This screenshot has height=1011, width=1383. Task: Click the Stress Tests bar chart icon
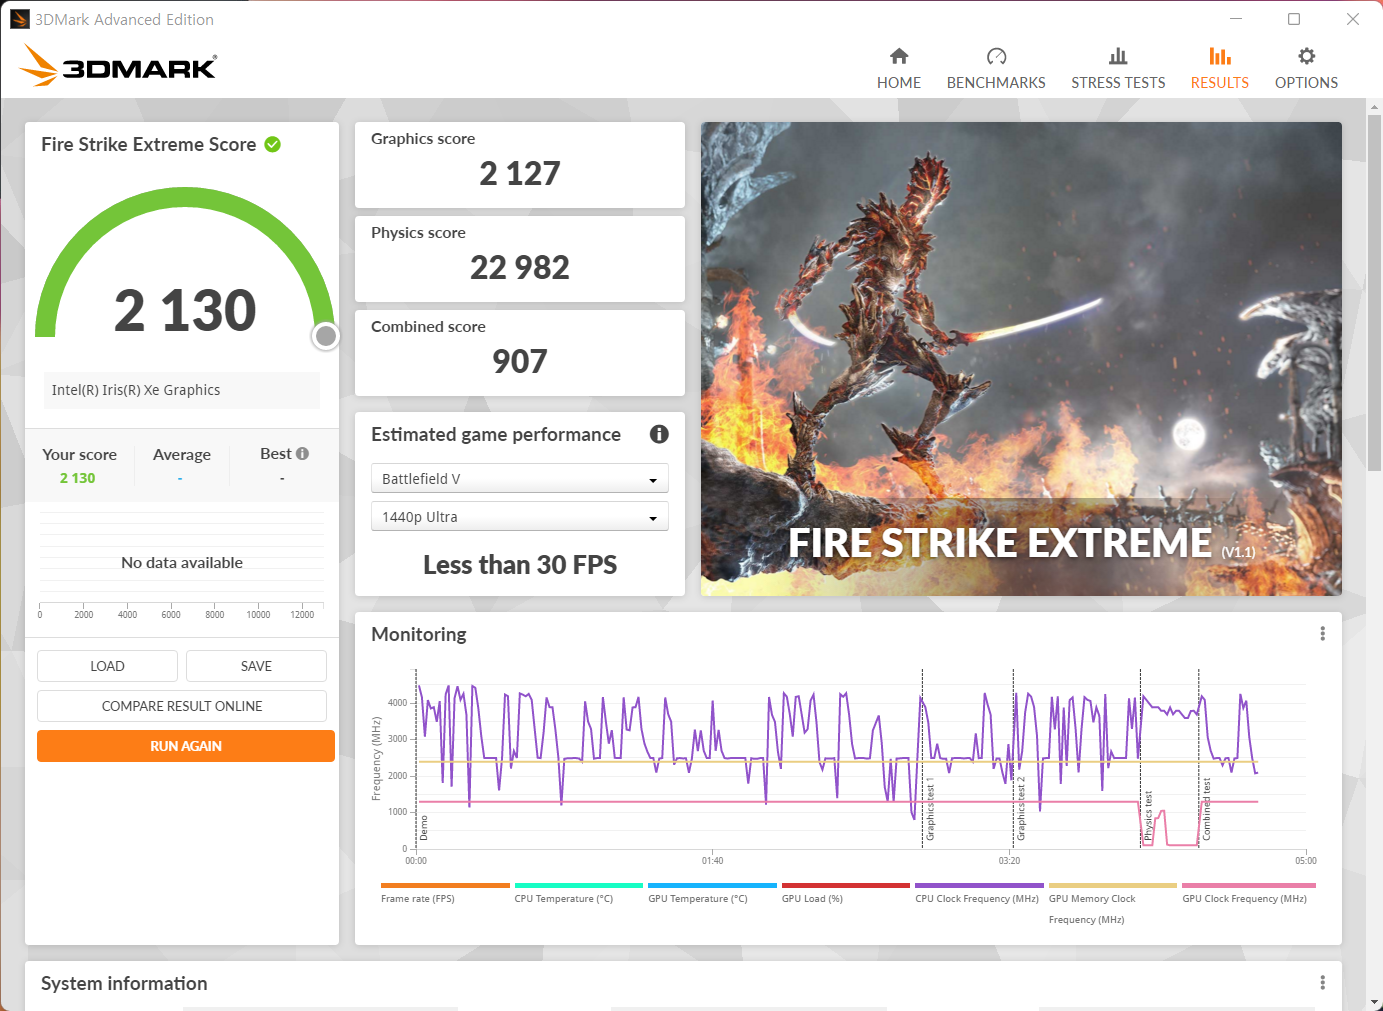click(x=1118, y=56)
